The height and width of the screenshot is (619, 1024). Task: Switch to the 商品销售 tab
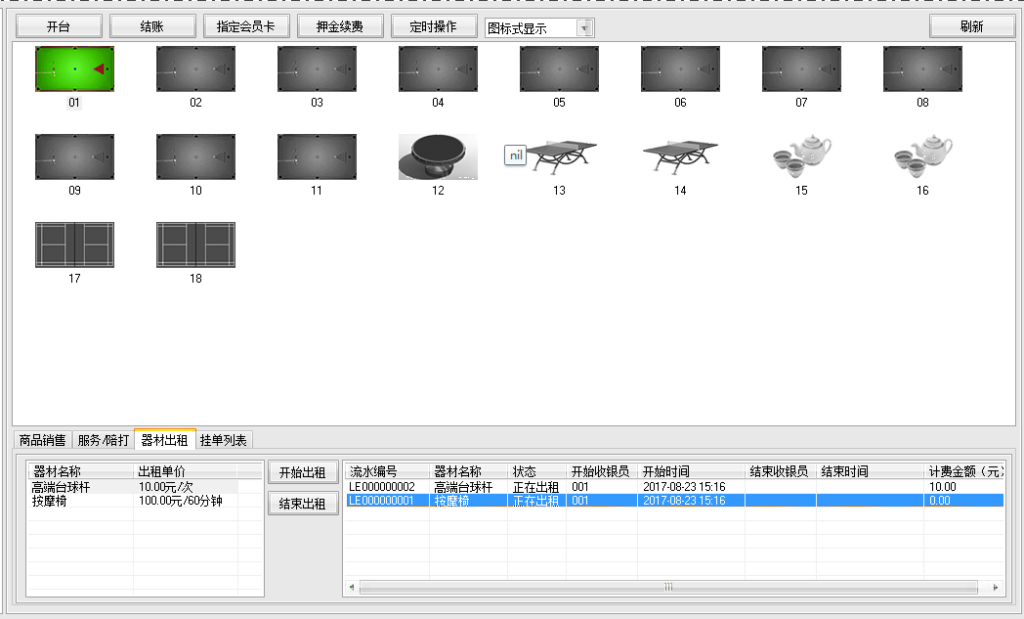tap(43, 440)
